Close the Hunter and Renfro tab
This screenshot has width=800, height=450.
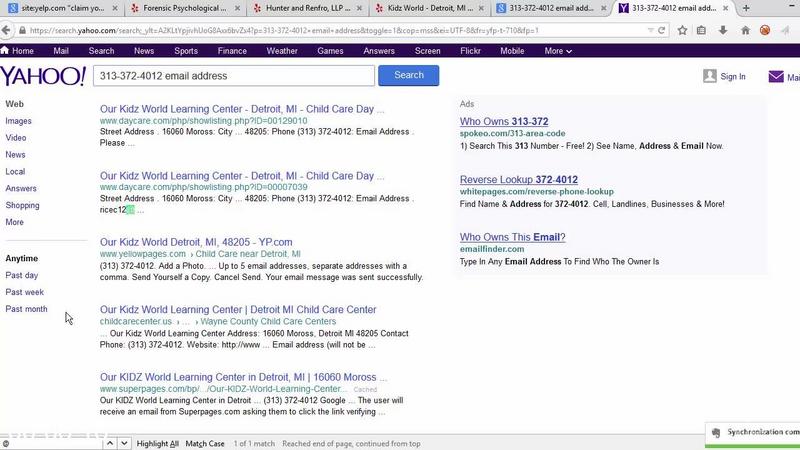coord(360,8)
